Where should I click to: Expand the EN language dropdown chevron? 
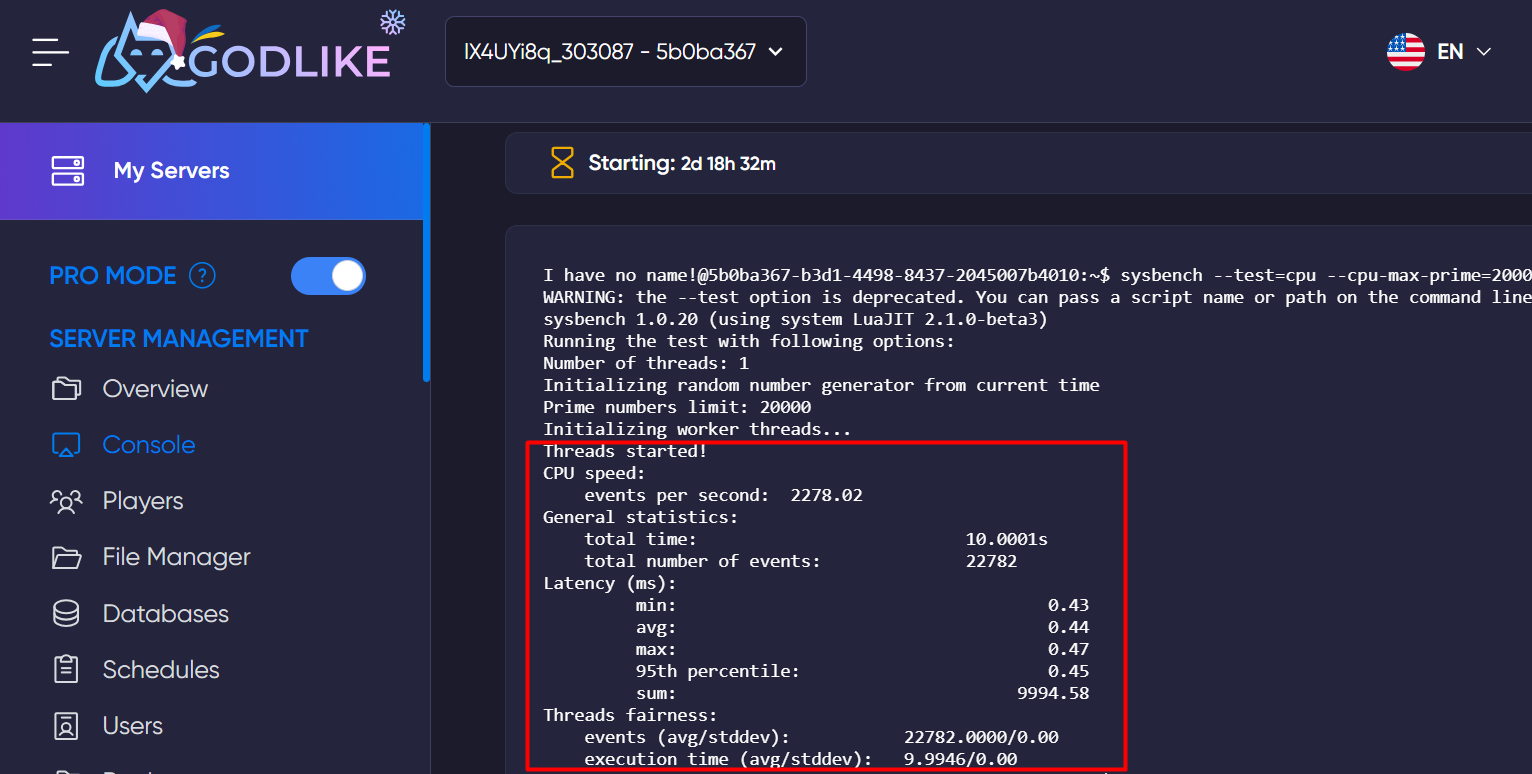click(x=1484, y=52)
